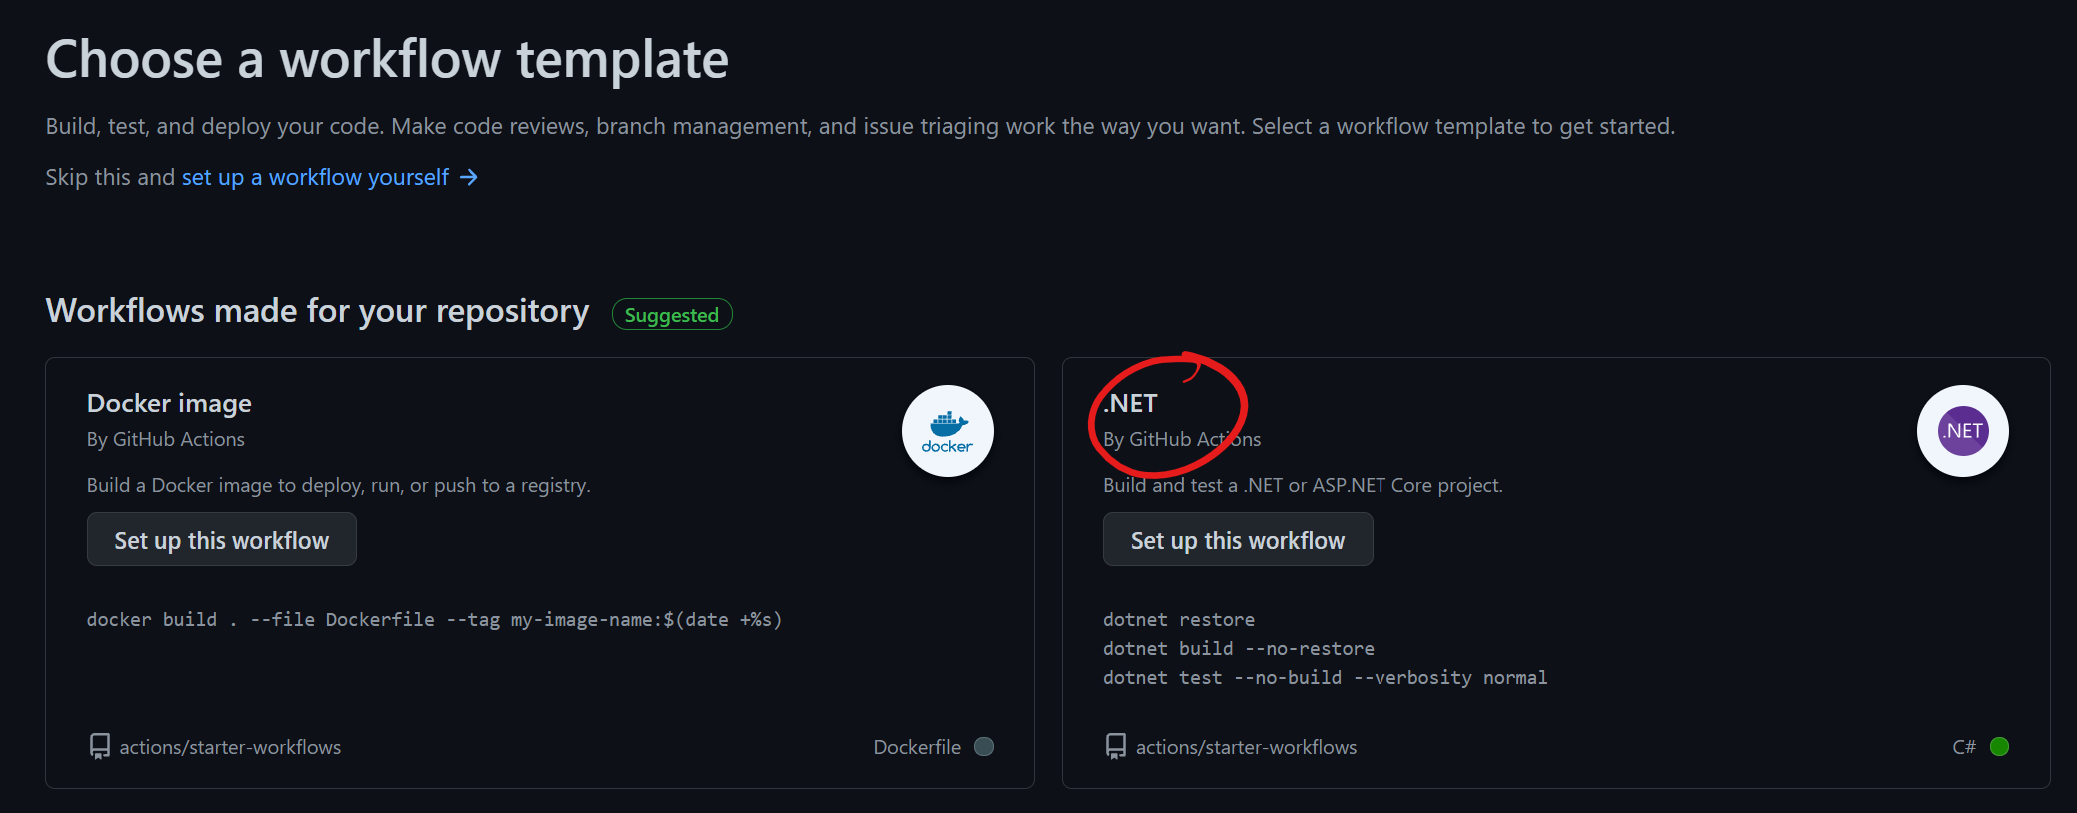Click 'By GitHub Actions' under Docker image
This screenshot has height=813, width=2077.
click(166, 439)
